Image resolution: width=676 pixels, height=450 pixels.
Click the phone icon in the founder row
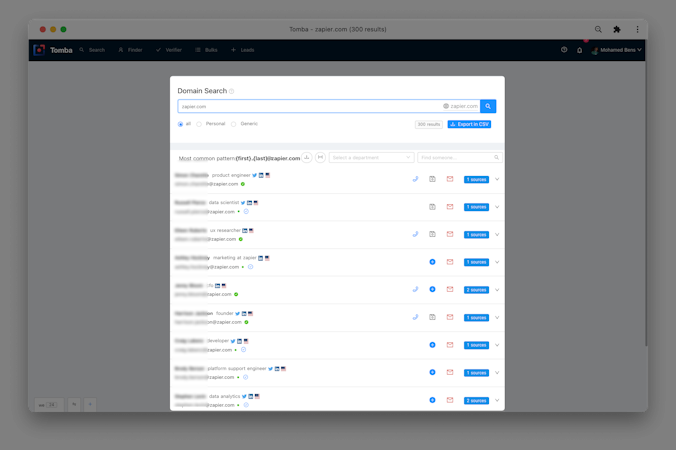pyautogui.click(x=415, y=317)
